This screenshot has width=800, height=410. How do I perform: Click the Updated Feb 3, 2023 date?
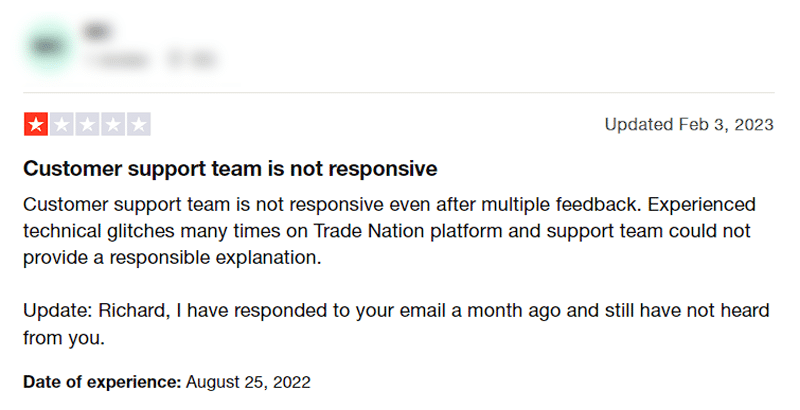click(689, 124)
